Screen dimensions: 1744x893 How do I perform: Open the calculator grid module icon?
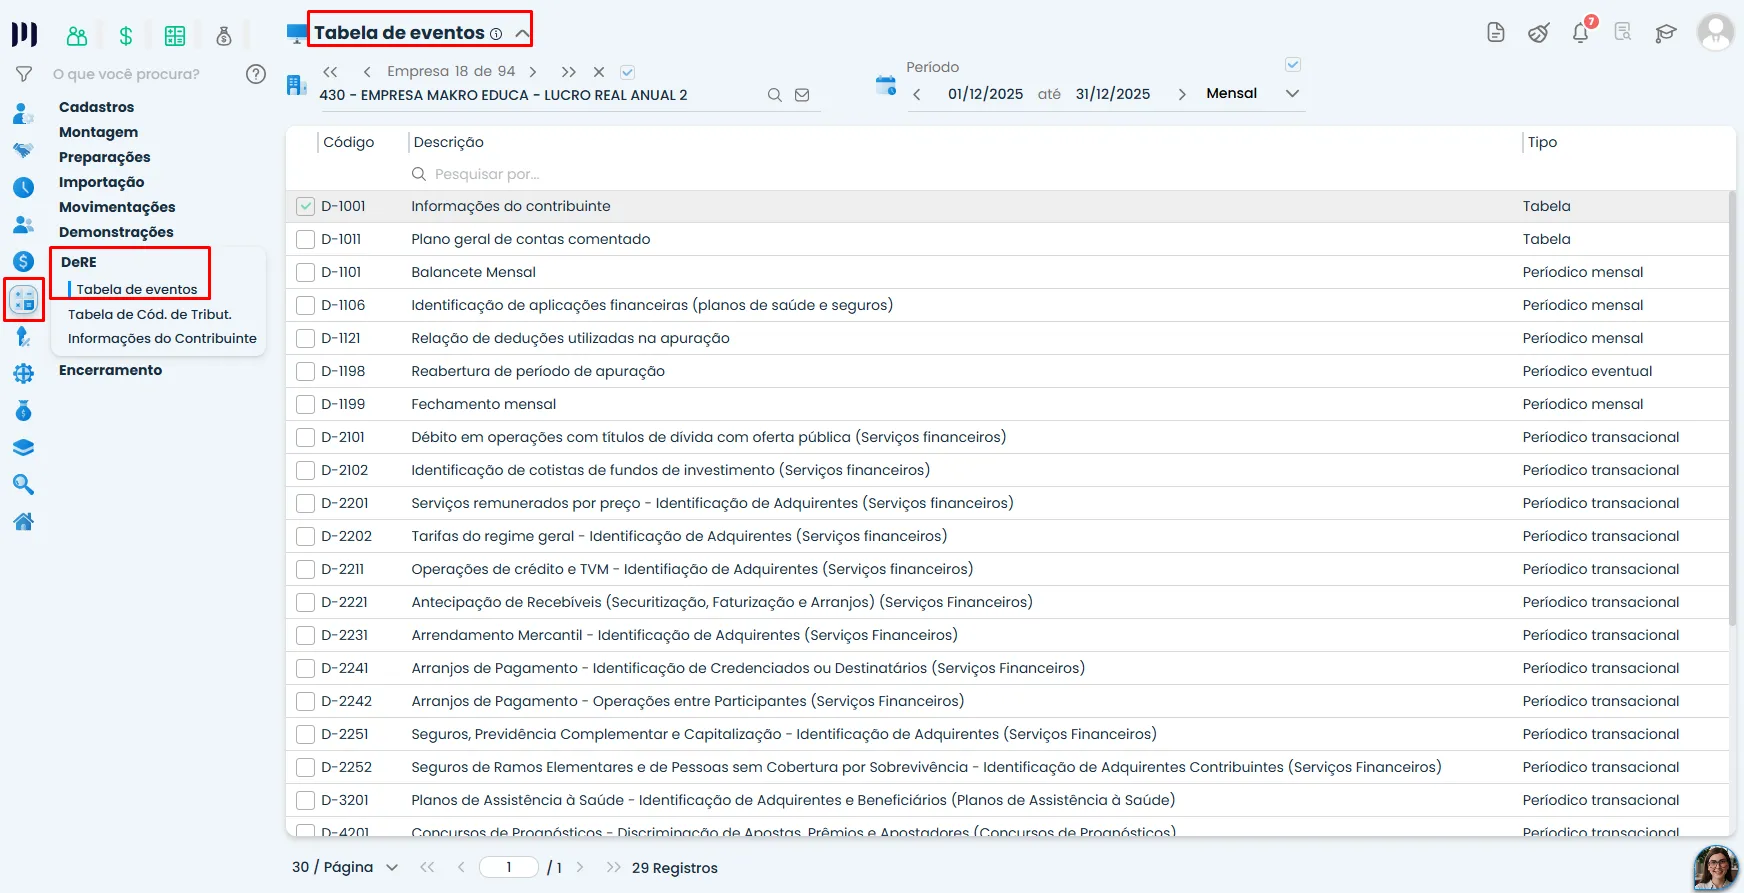pos(175,36)
